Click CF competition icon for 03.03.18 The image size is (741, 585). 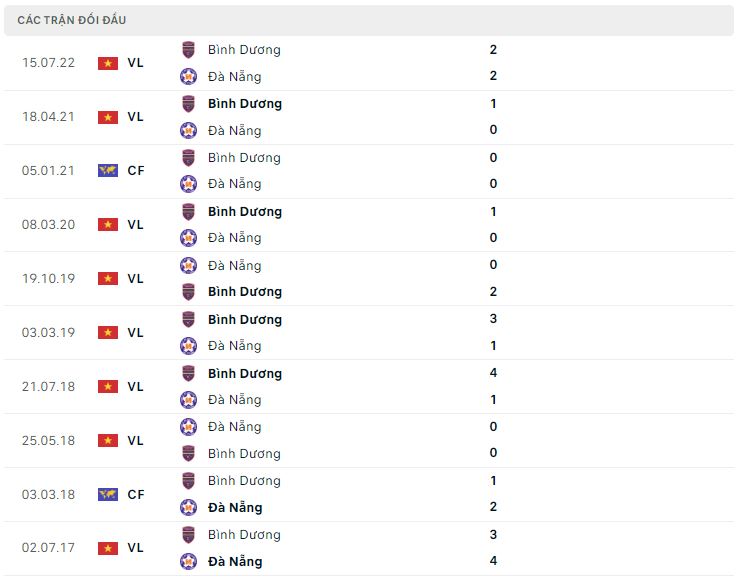107,495
